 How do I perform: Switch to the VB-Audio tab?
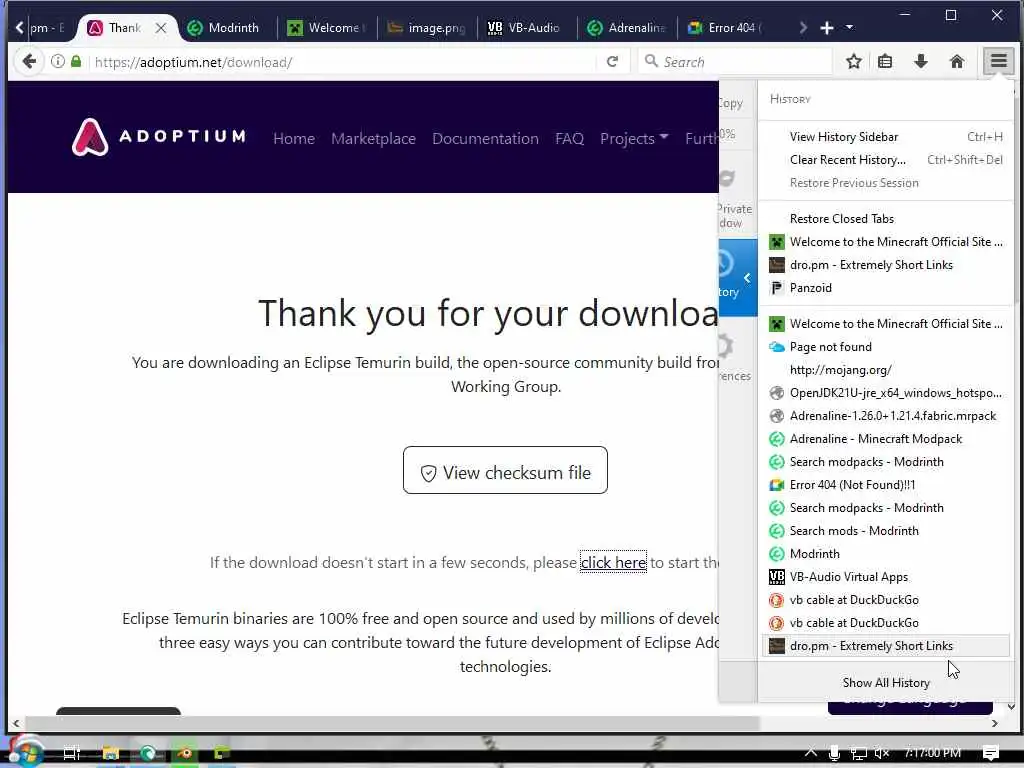tap(525, 28)
